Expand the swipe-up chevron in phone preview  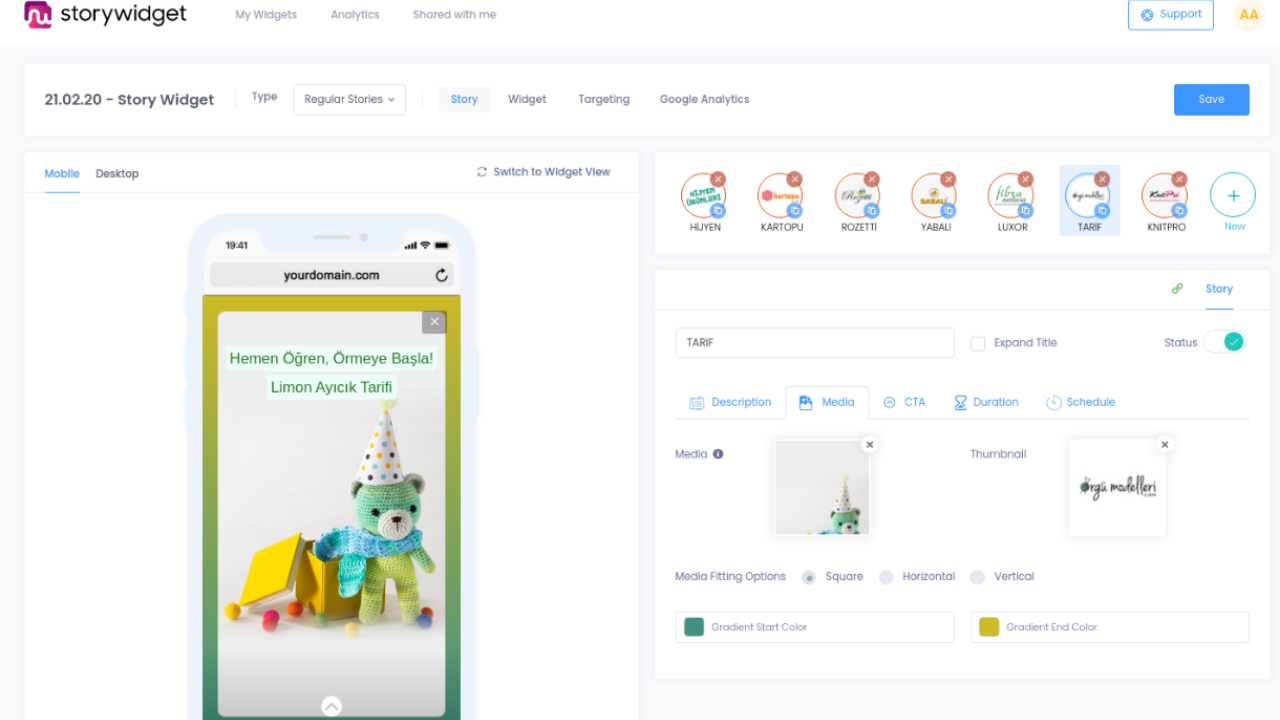click(331, 706)
